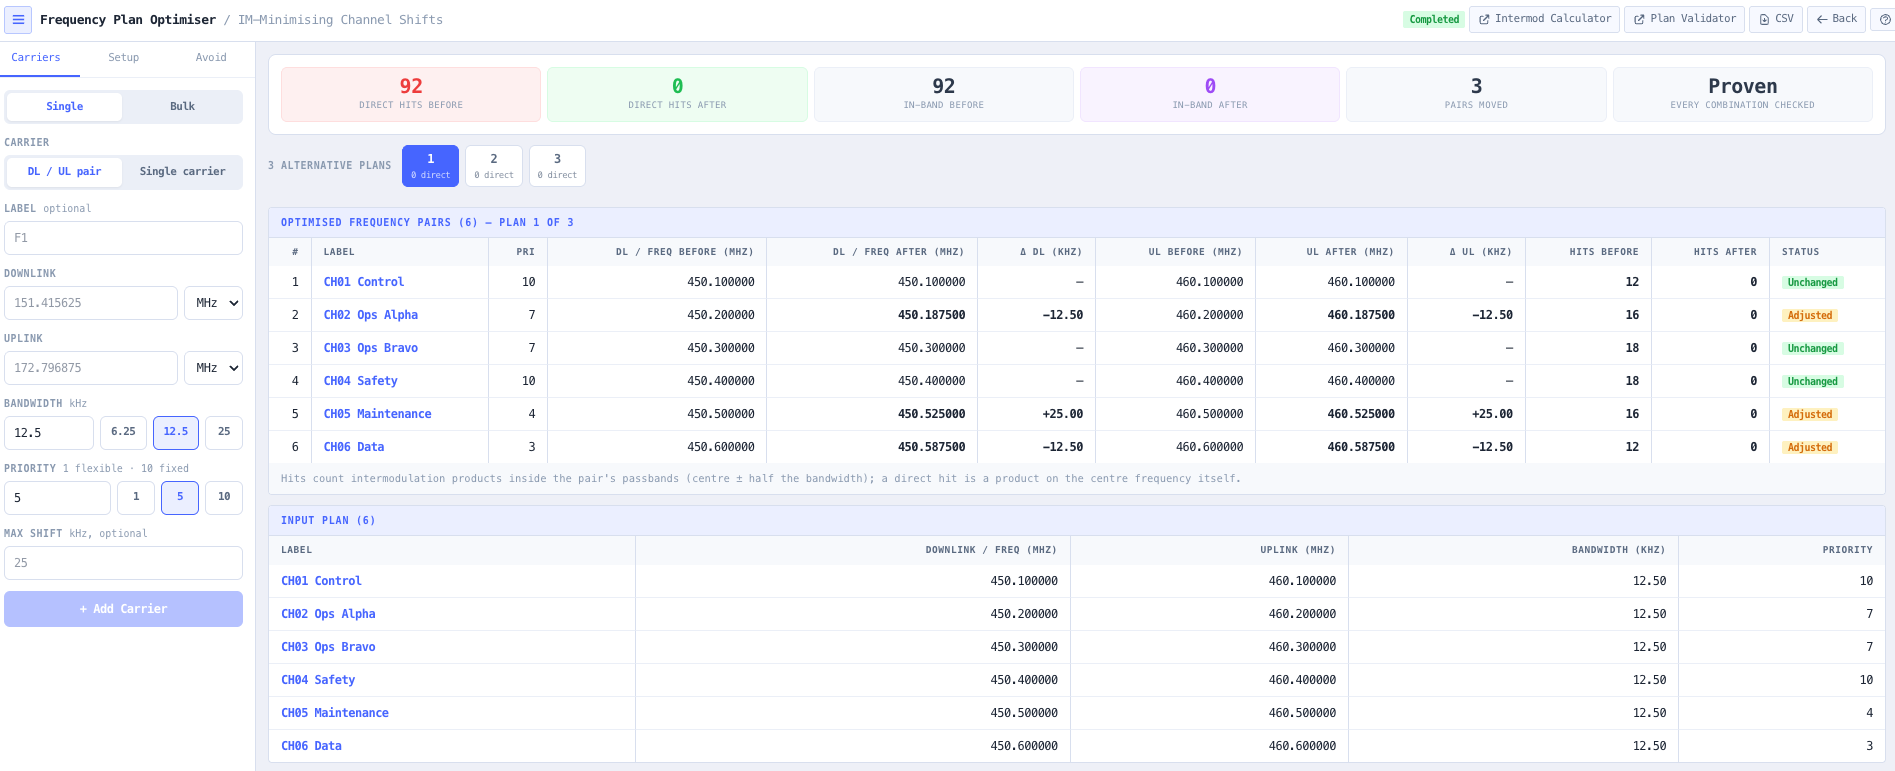This screenshot has width=1895, height=771.
Task: Select alternative plan 2
Action: coord(494,166)
